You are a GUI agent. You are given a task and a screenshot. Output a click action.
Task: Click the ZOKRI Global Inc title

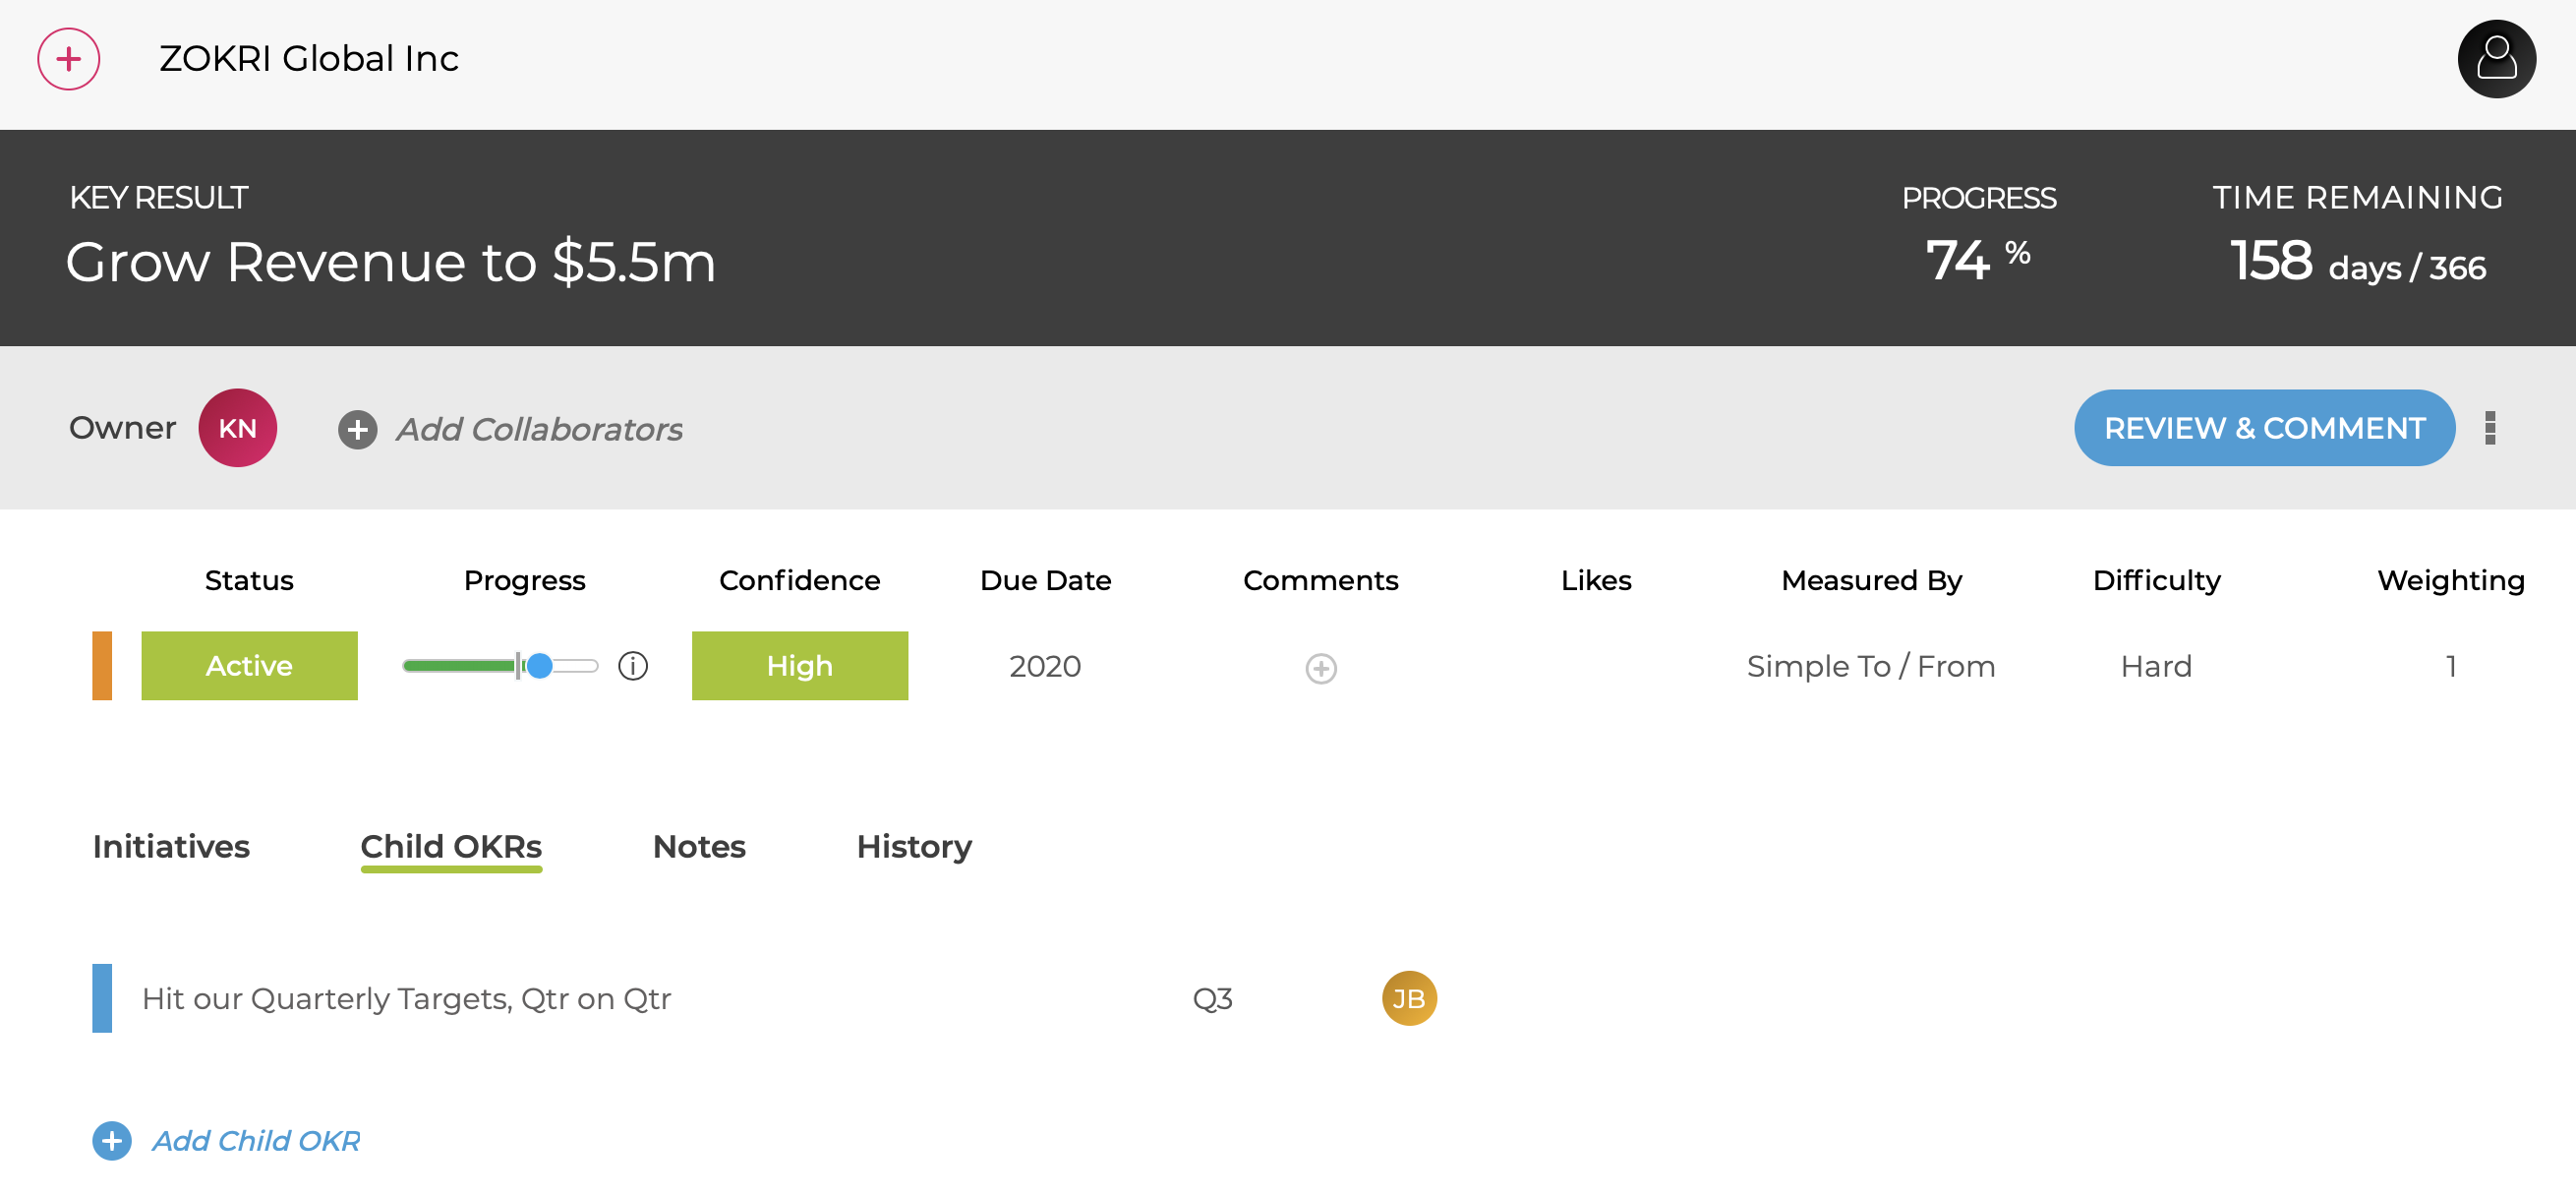(309, 59)
